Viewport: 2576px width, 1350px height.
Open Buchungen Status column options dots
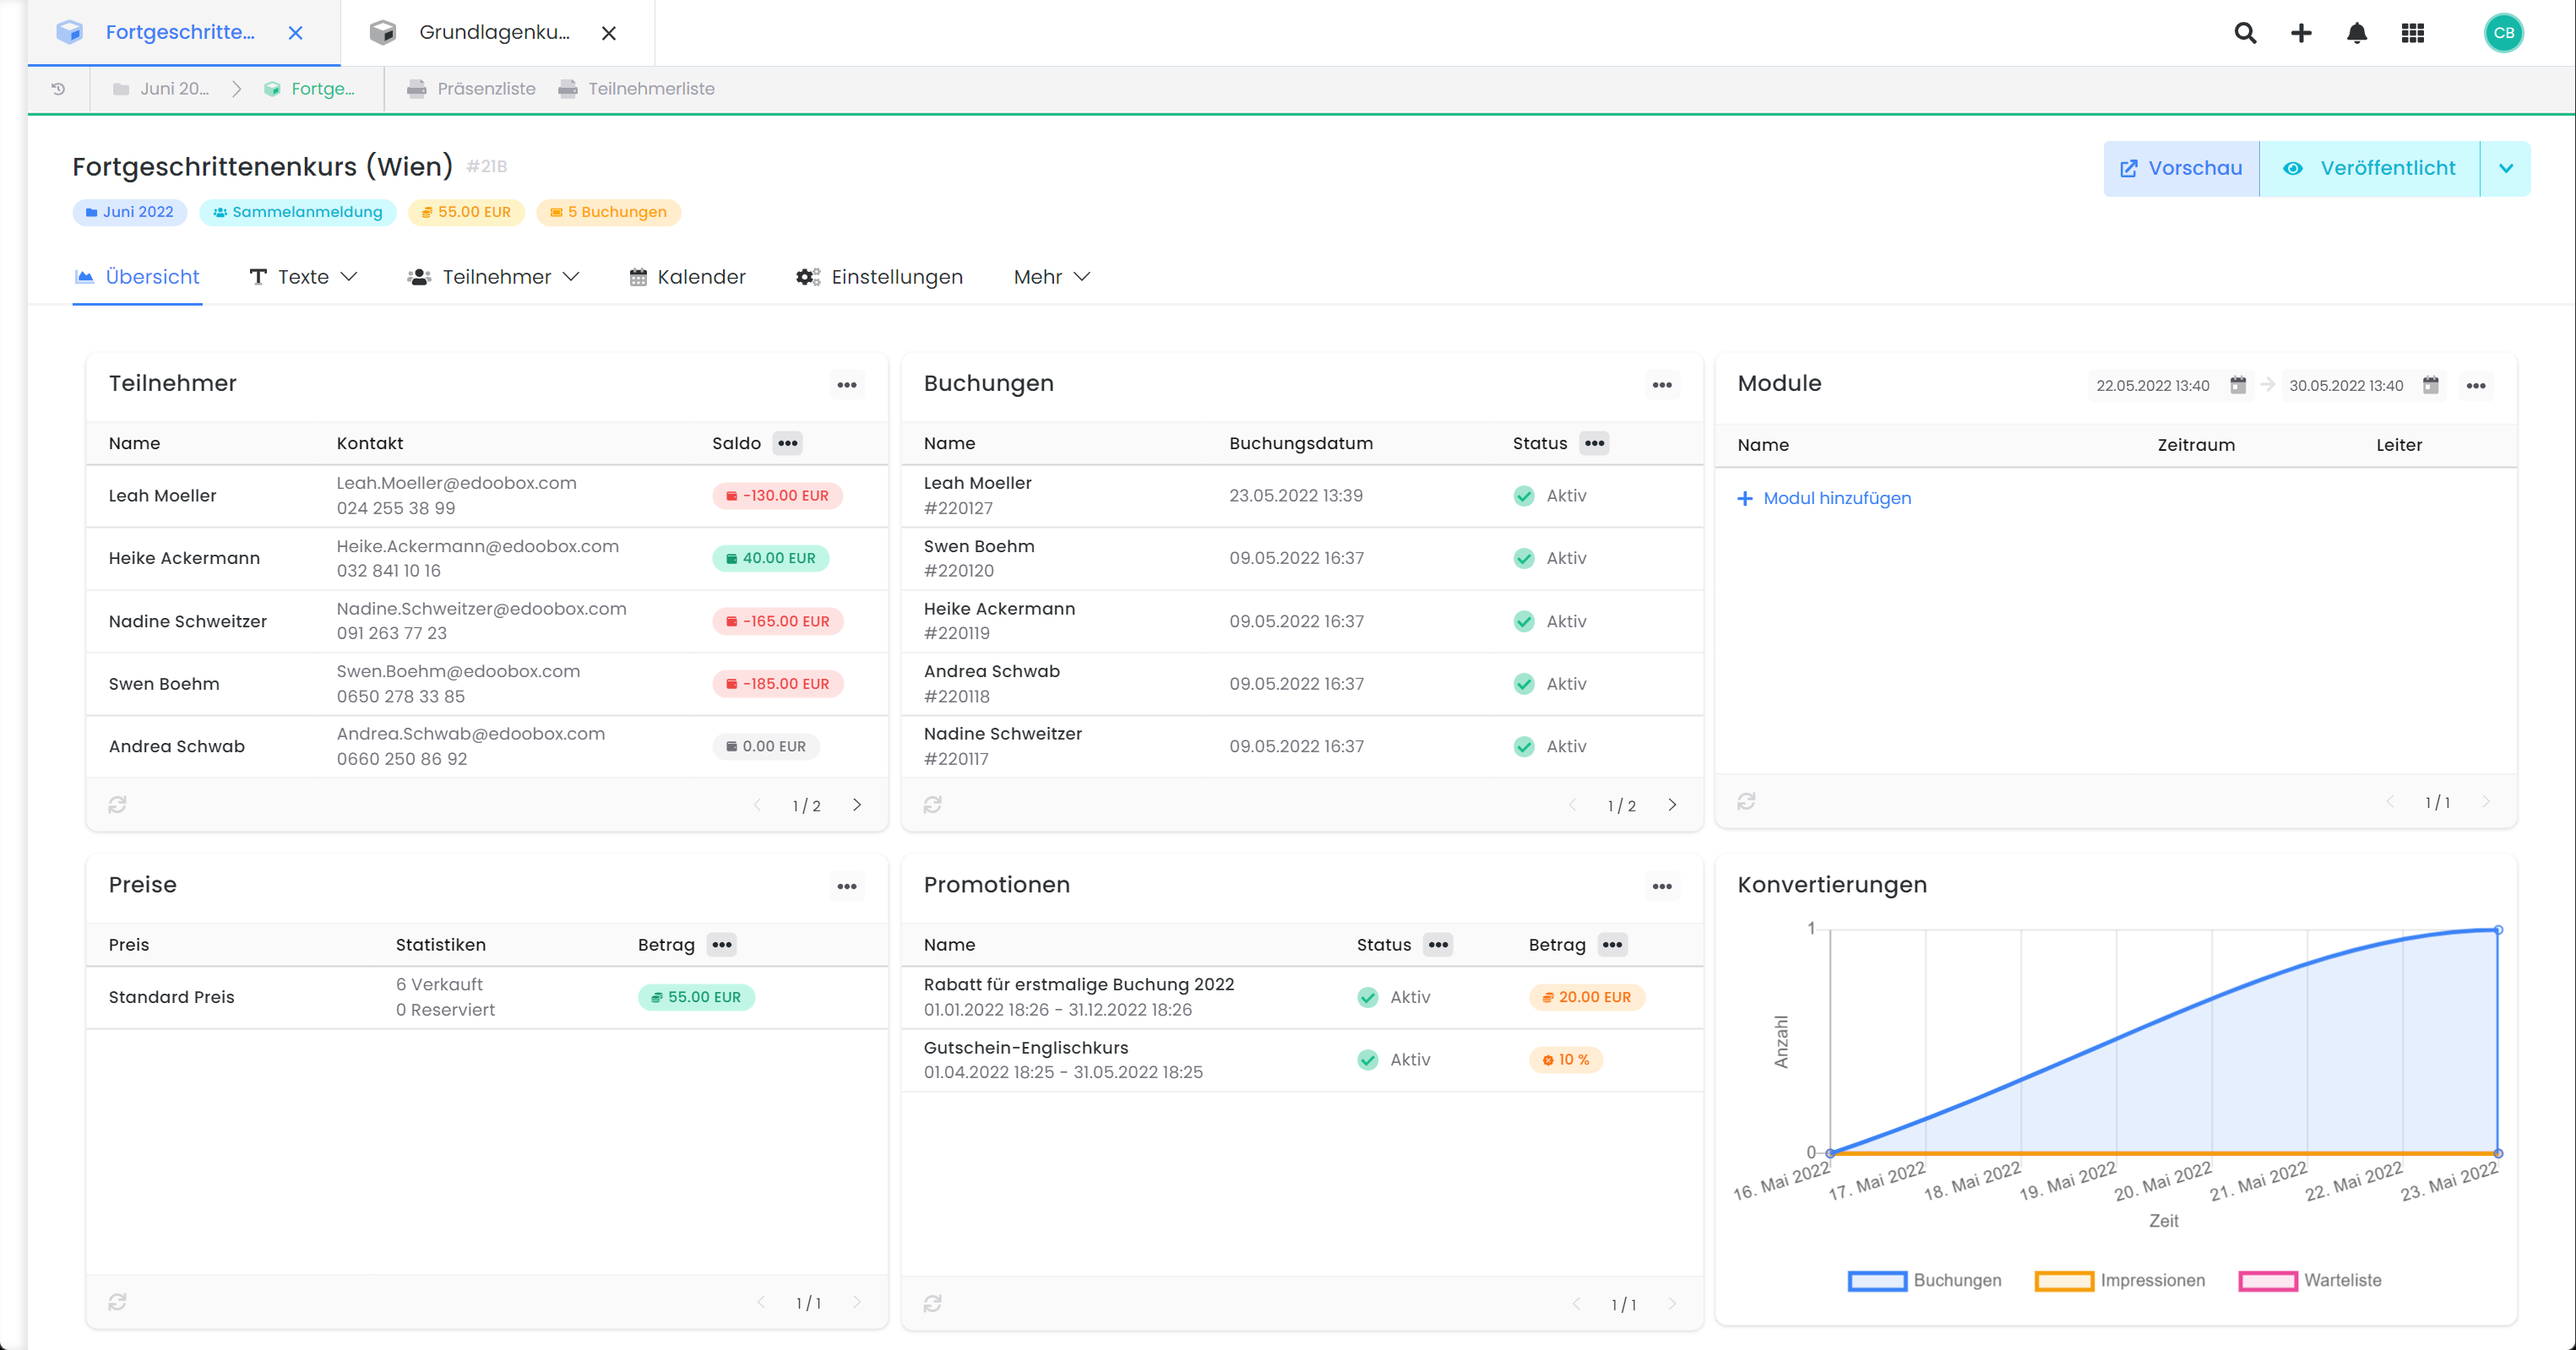(x=1594, y=443)
